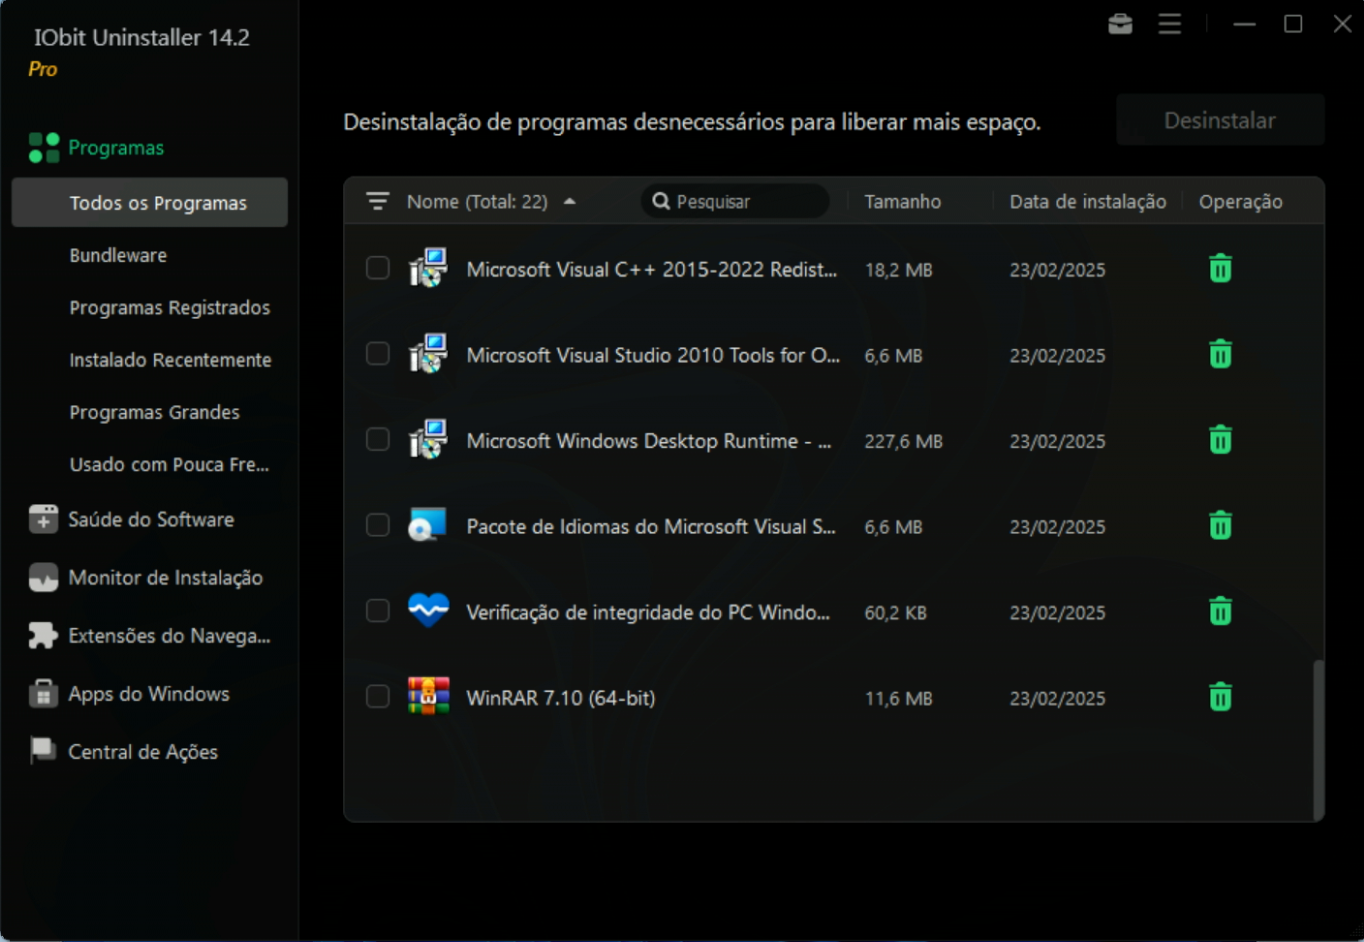
Task: Click the Saúde do Software icon
Action: click(44, 519)
